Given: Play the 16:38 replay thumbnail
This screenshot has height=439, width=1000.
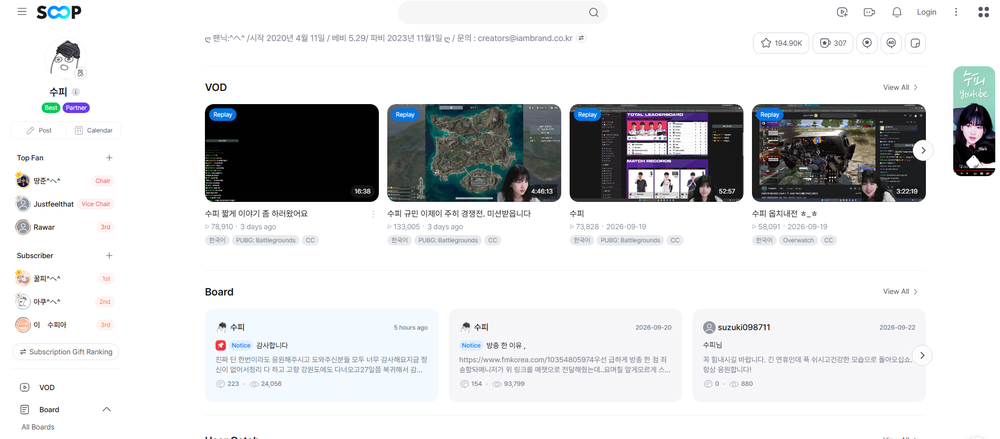Looking at the screenshot, I should pos(291,153).
